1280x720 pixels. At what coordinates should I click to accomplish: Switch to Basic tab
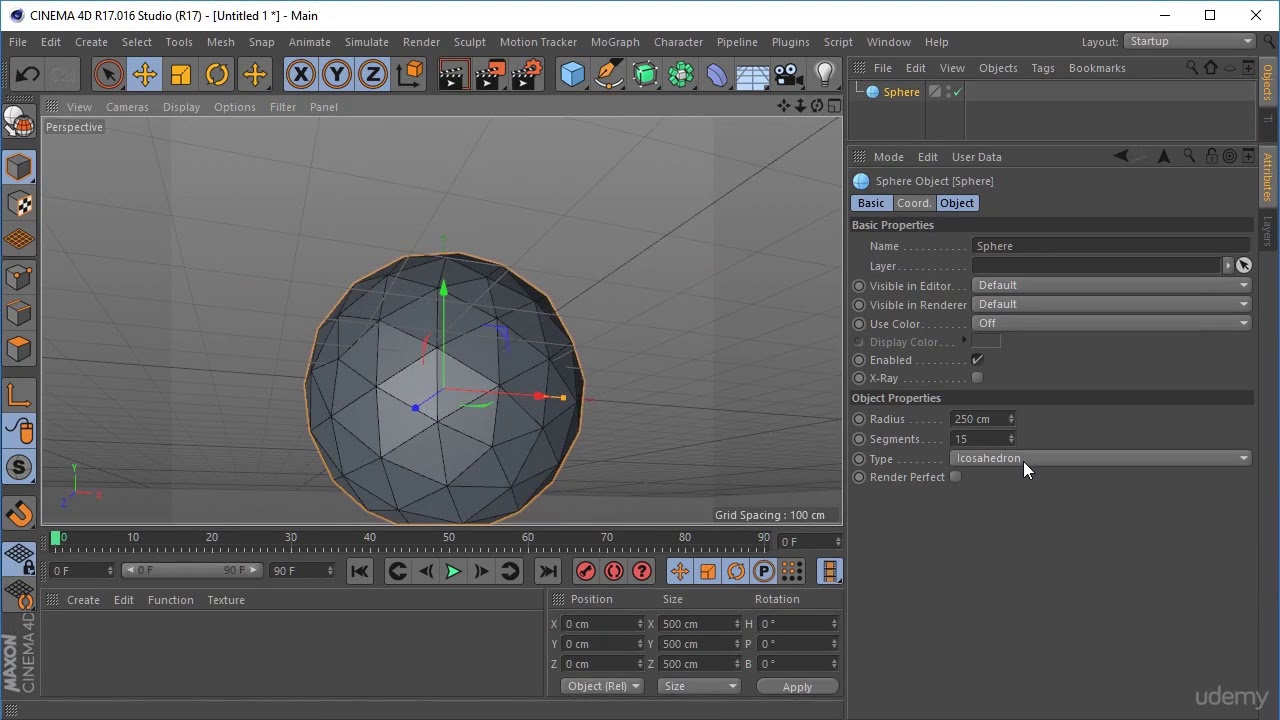point(871,203)
